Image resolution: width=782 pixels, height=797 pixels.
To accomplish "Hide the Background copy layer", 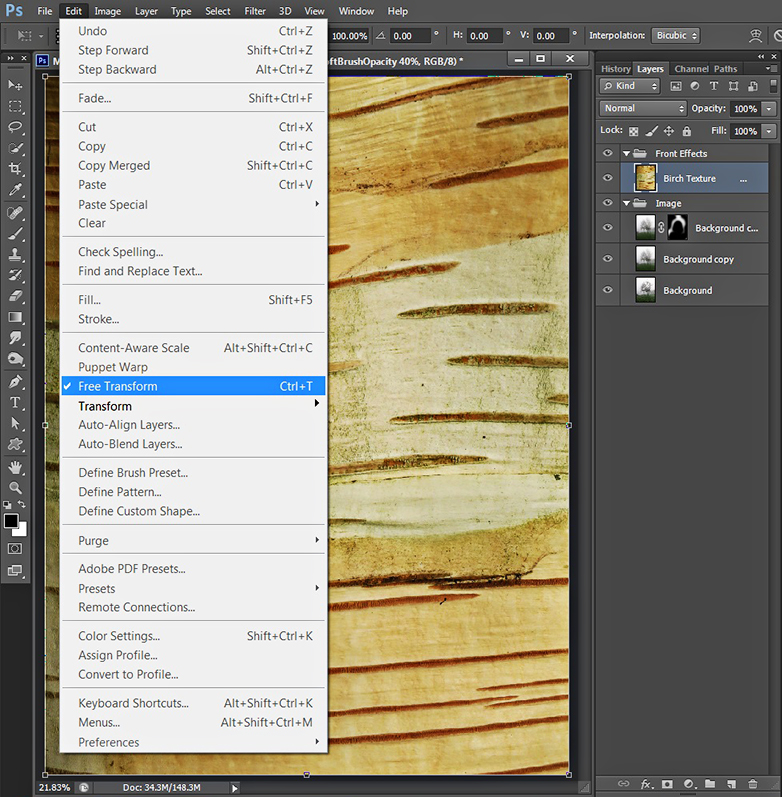I will pos(608,258).
